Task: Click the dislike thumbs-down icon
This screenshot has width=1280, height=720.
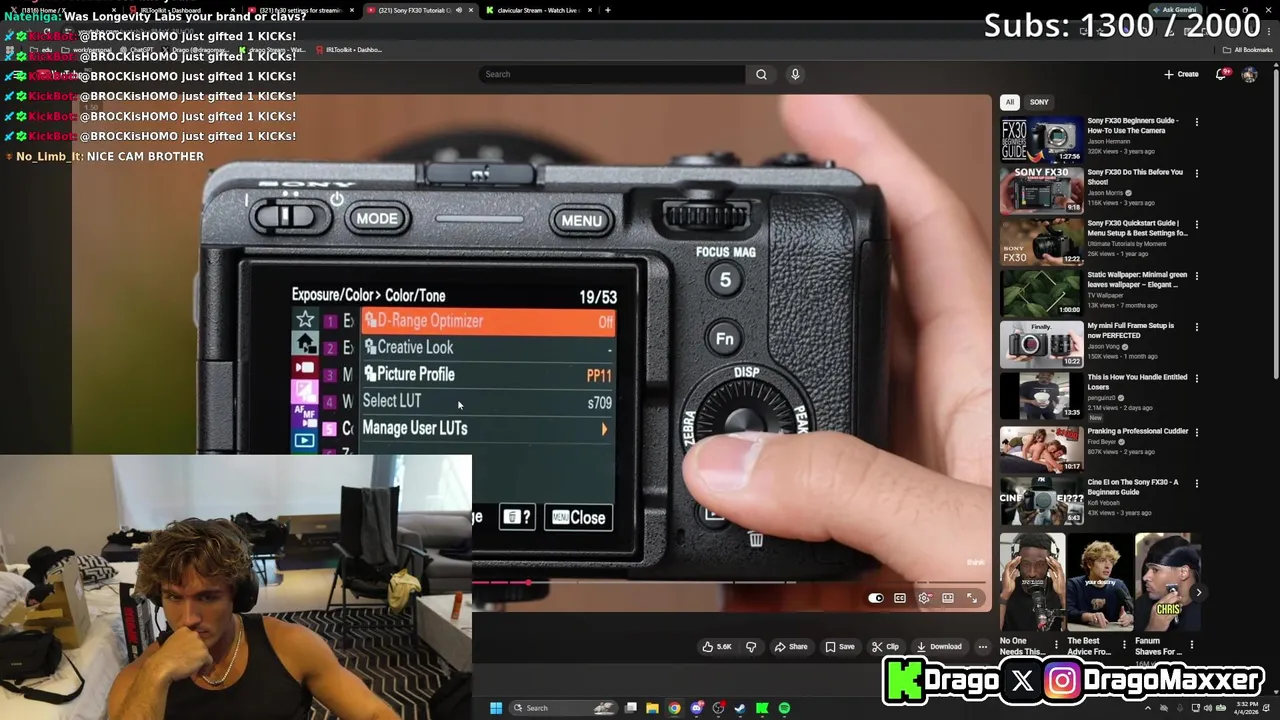Action: 751,647
